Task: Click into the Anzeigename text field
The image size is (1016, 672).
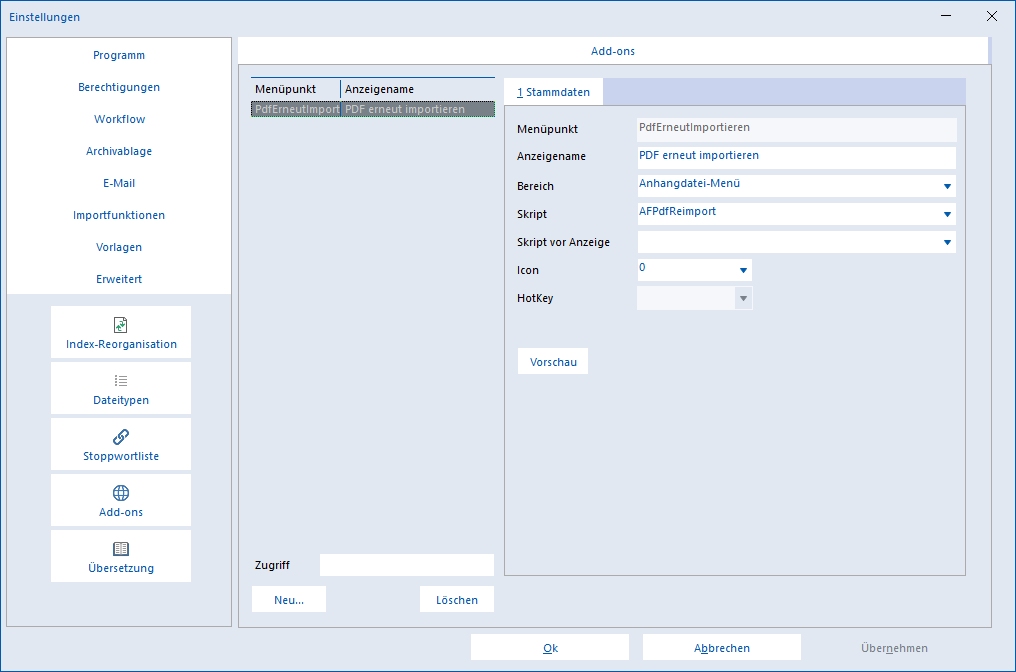Action: 796,157
